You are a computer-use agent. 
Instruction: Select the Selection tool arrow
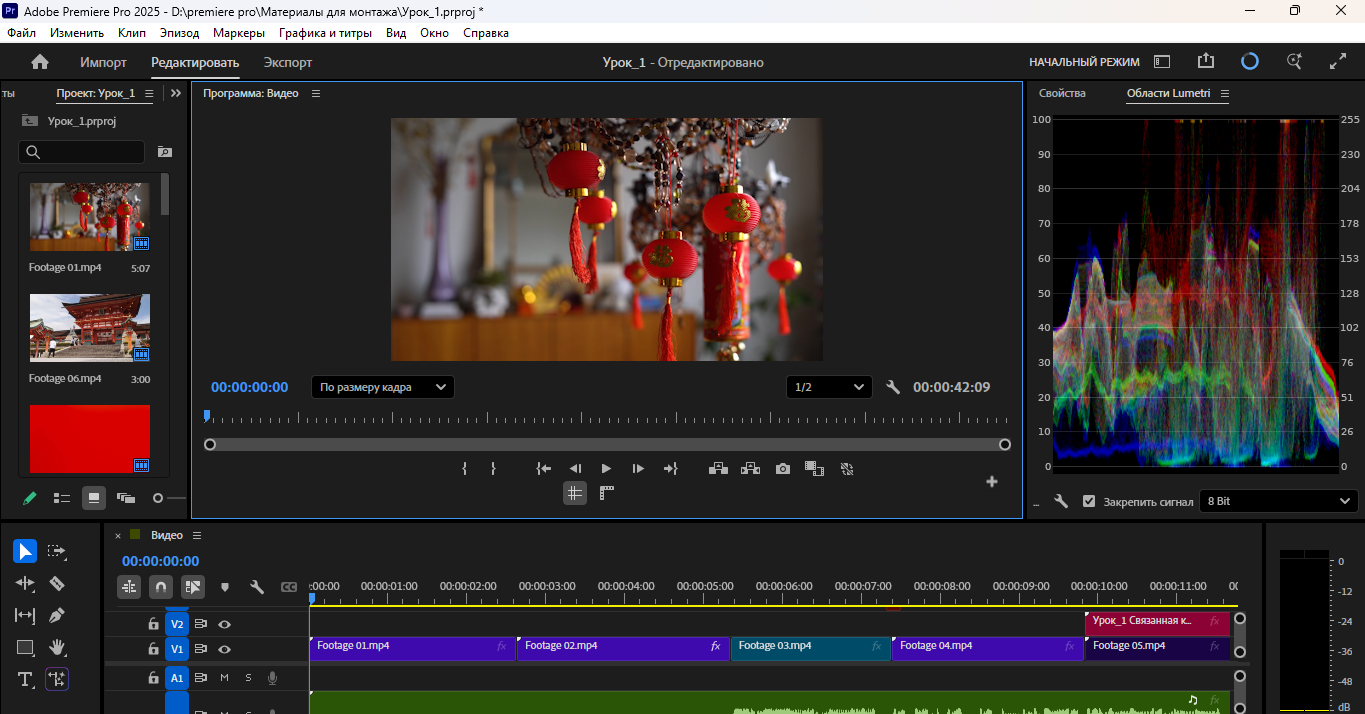(25, 551)
